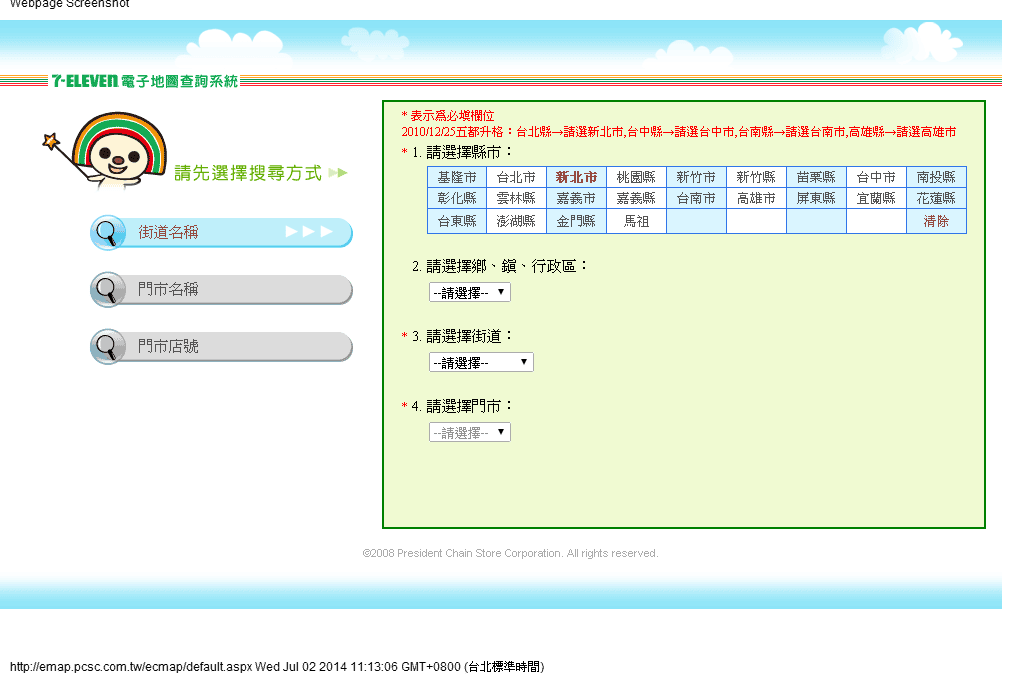Click the magnifier icon on the 門市名稱 button
This screenshot has height=674, width=1024.
pyautogui.click(x=108, y=289)
